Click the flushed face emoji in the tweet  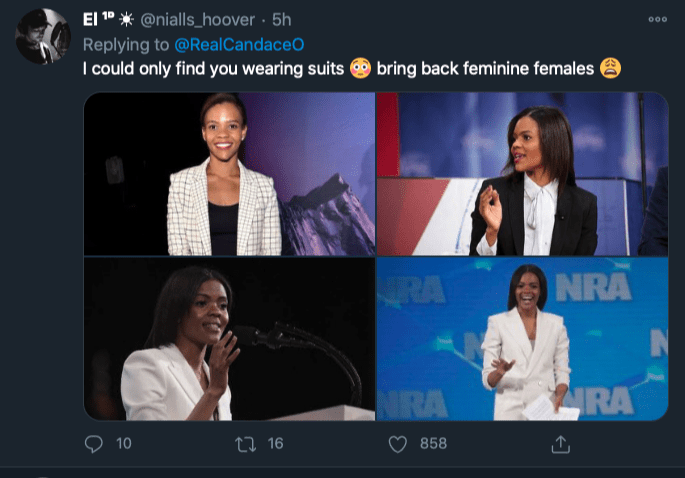(x=361, y=69)
